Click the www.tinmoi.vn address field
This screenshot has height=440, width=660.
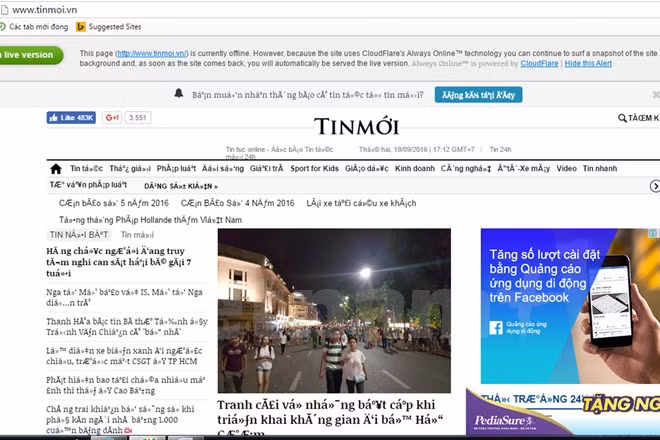click(44, 10)
